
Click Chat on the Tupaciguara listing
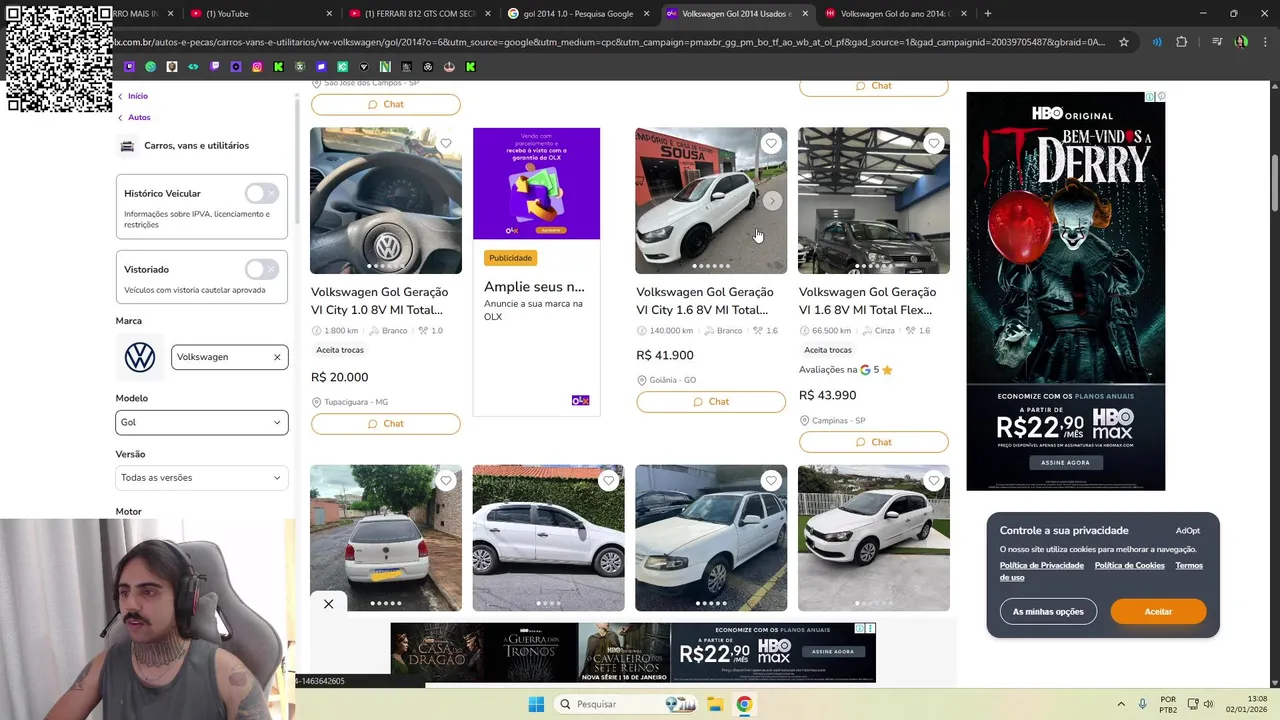[x=386, y=424]
